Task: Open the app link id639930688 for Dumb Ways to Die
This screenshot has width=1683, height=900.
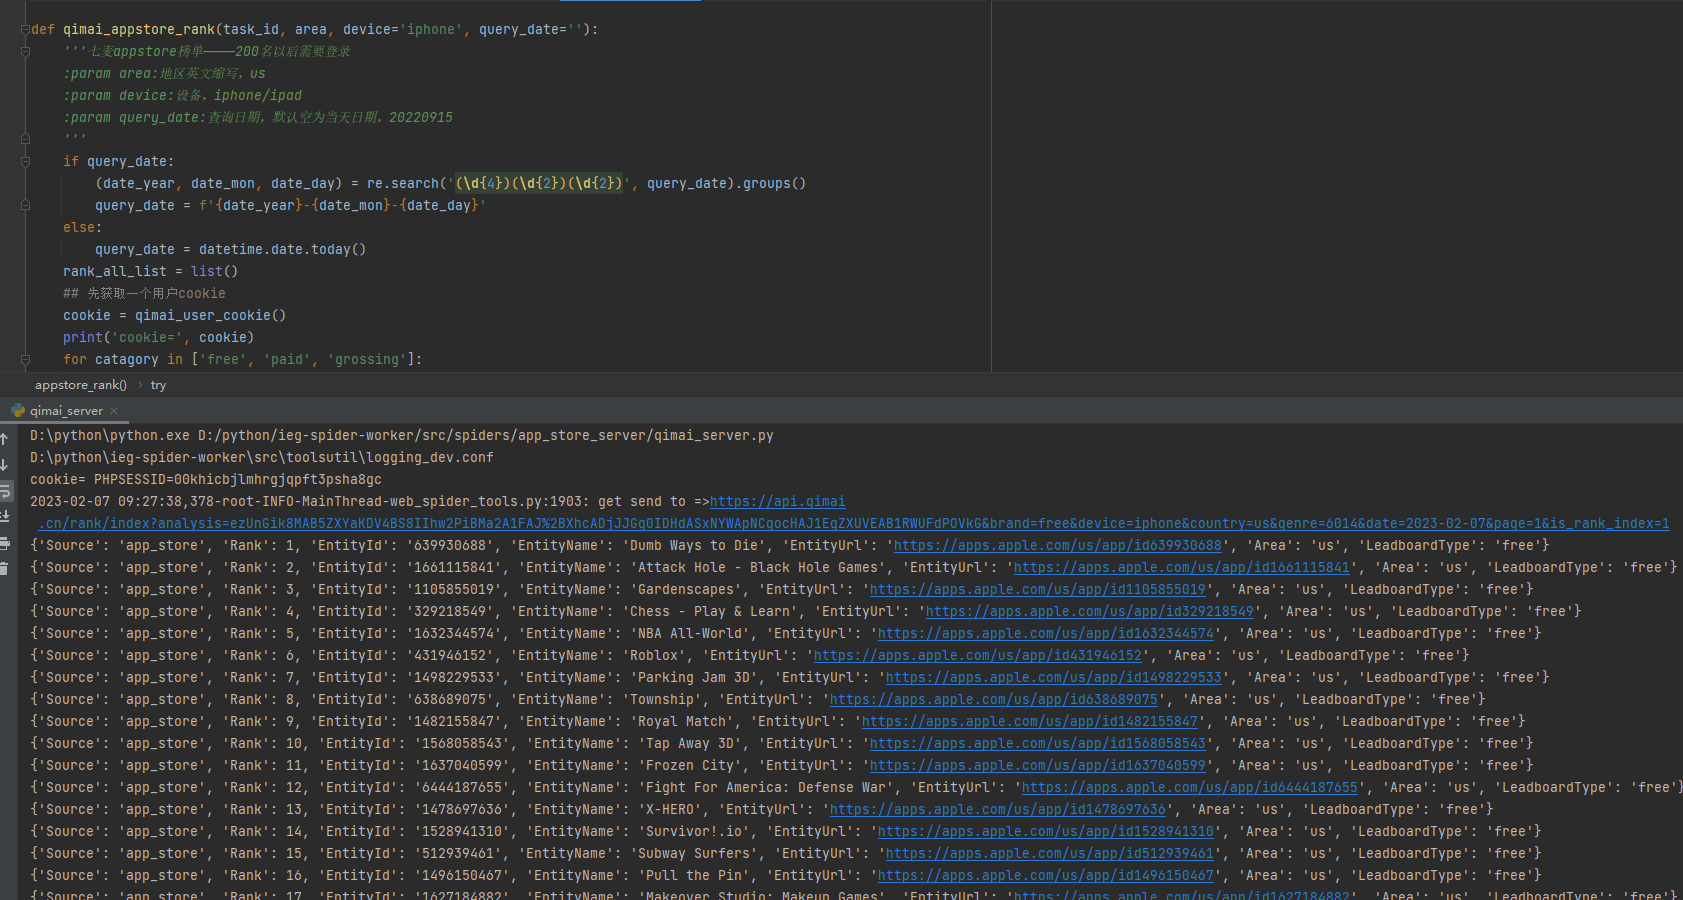Action: pyautogui.click(x=1057, y=545)
